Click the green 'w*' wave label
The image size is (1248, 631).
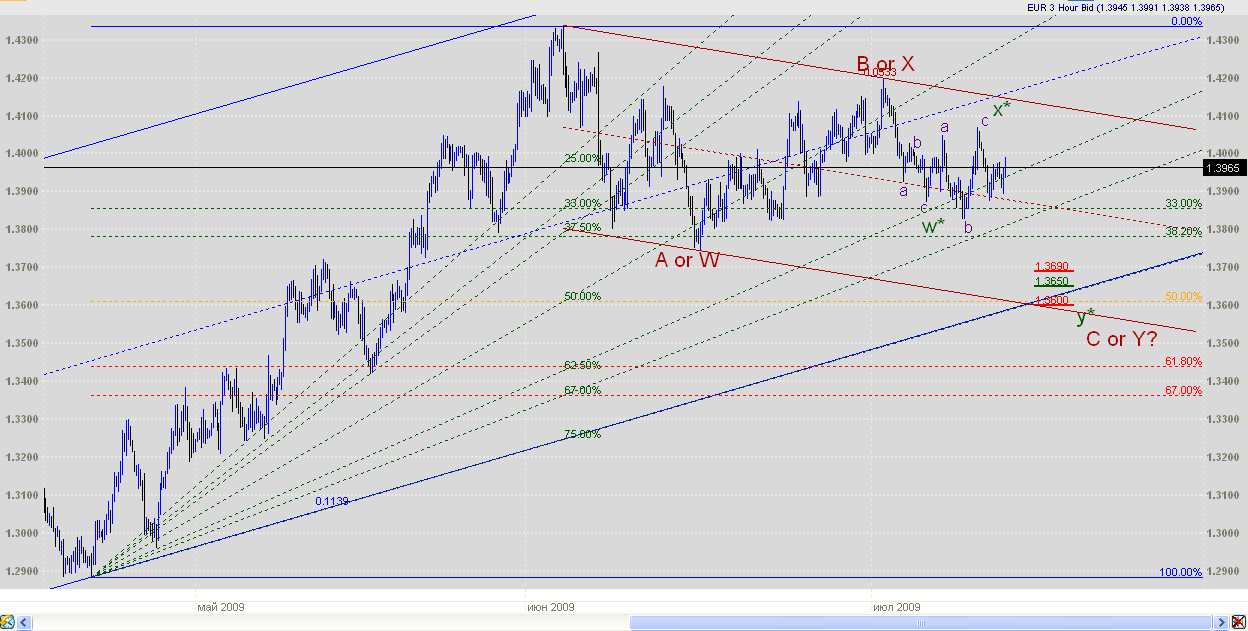point(933,226)
